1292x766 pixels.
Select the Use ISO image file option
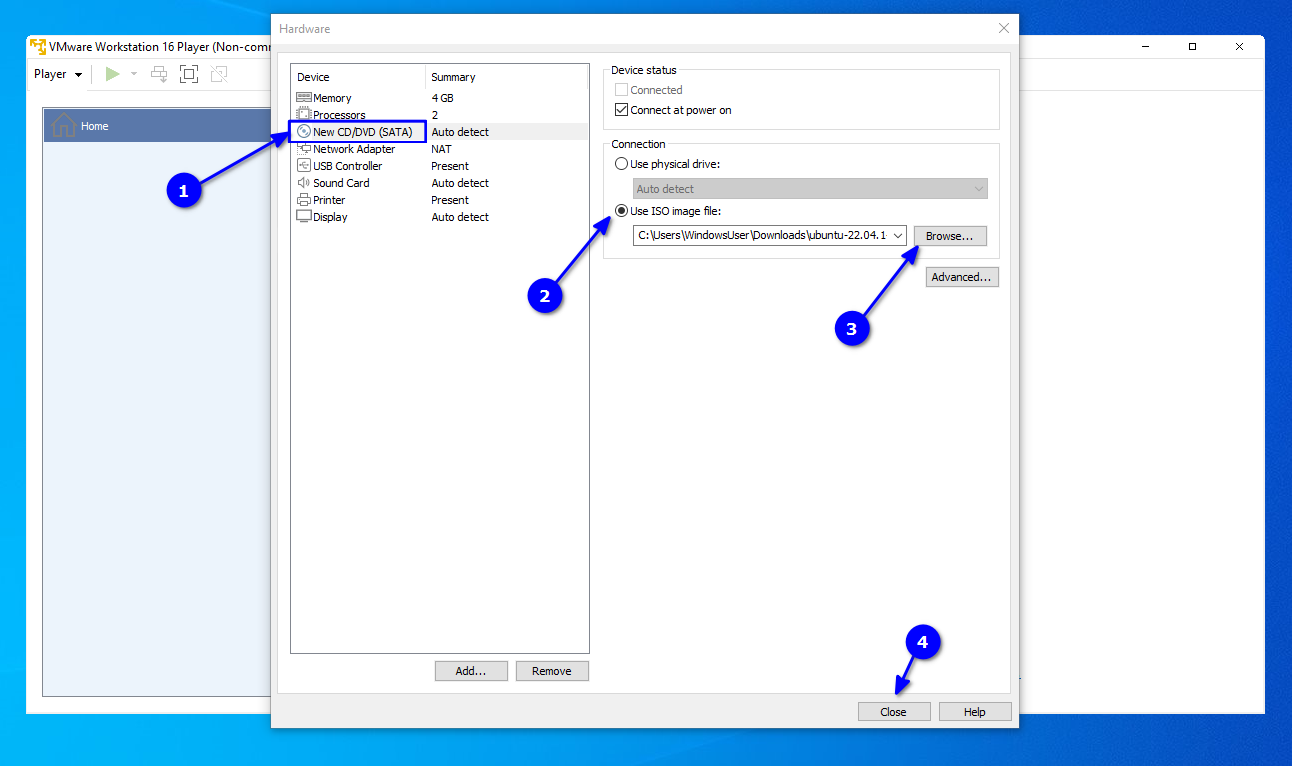click(x=621, y=211)
